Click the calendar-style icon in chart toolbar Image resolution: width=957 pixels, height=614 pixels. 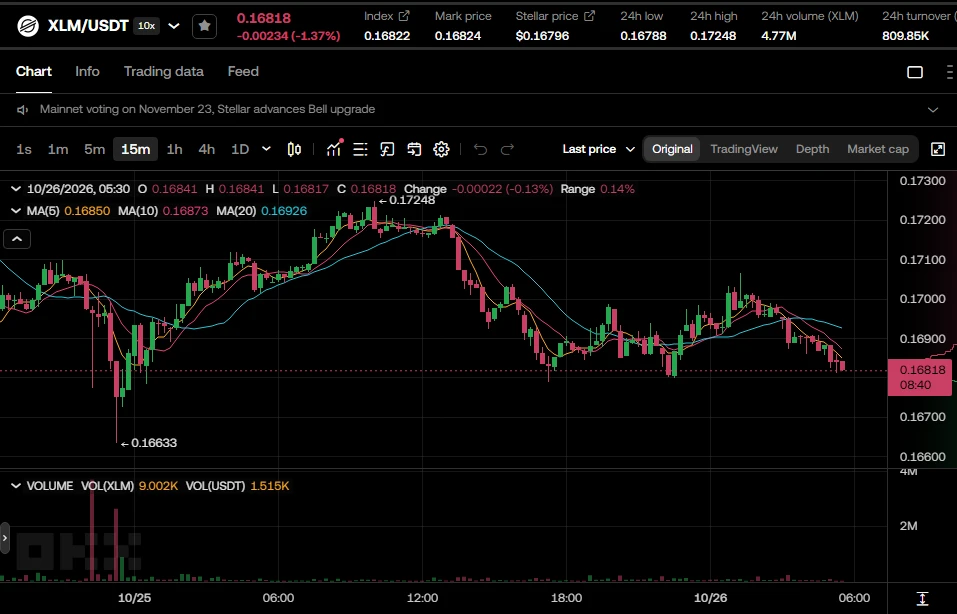[x=414, y=150]
